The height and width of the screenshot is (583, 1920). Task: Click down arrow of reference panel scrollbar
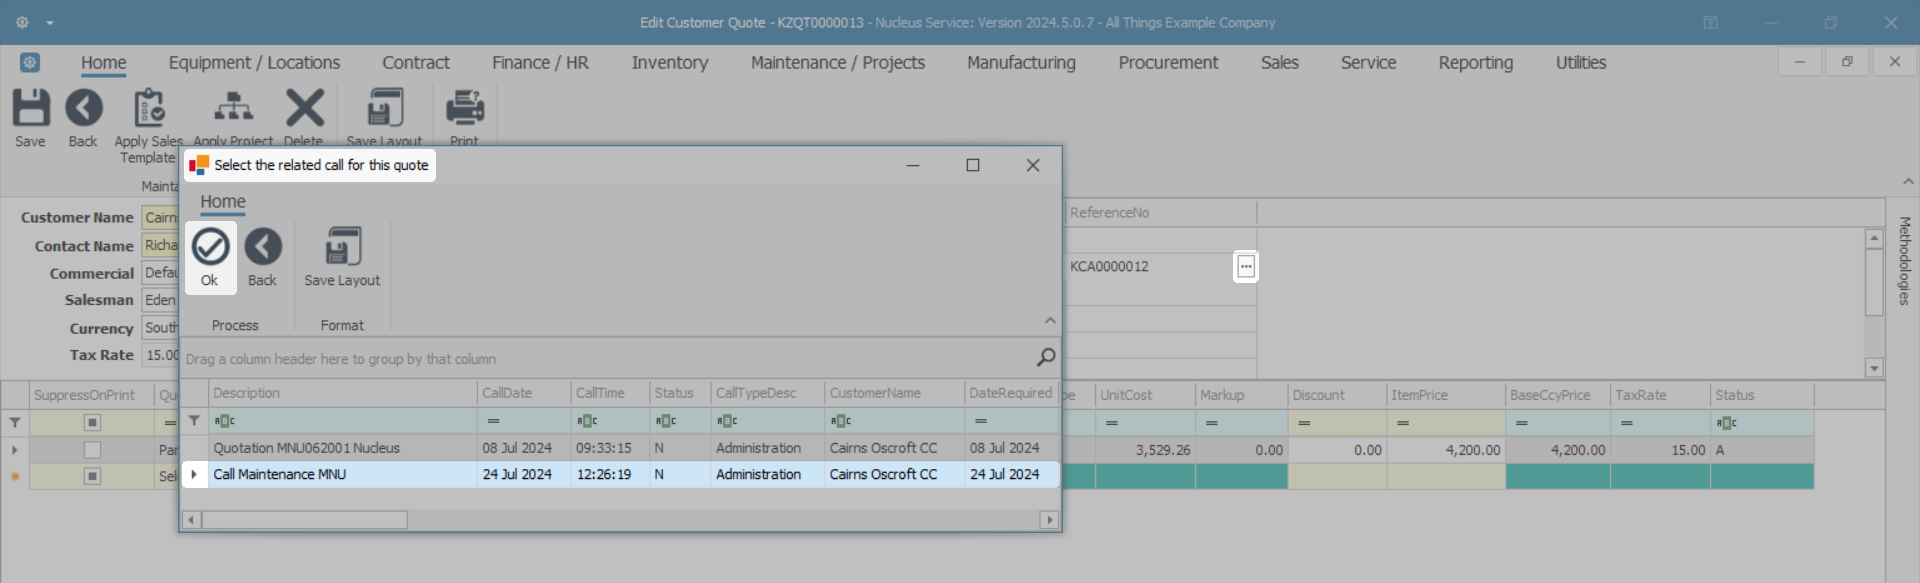tap(1874, 368)
